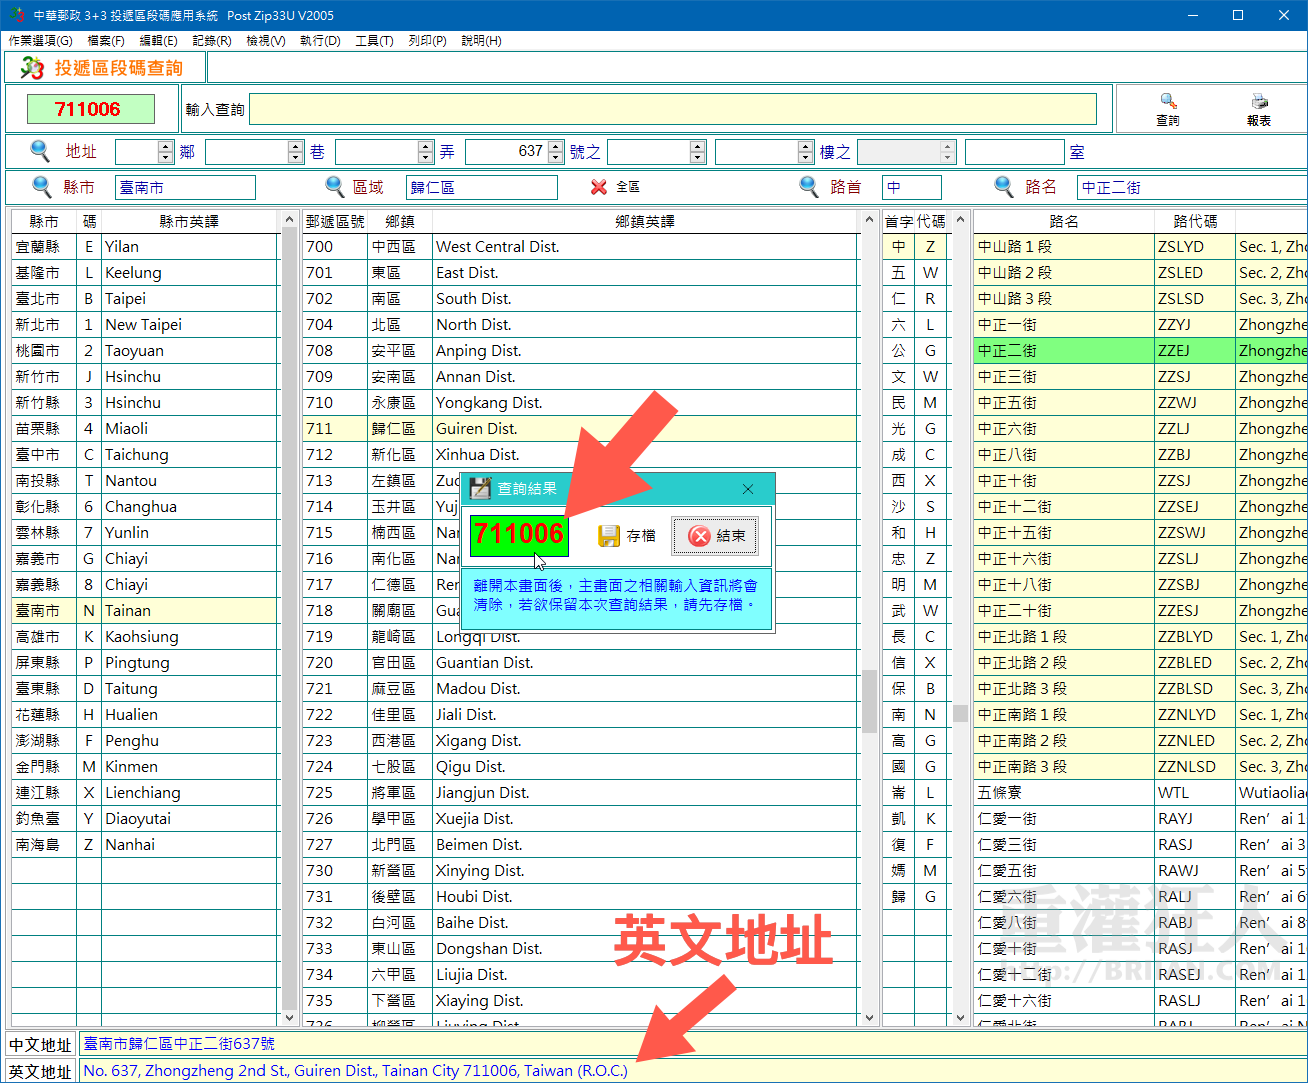Click magnifier icon beside 區域
The image size is (1308, 1084).
[335, 186]
